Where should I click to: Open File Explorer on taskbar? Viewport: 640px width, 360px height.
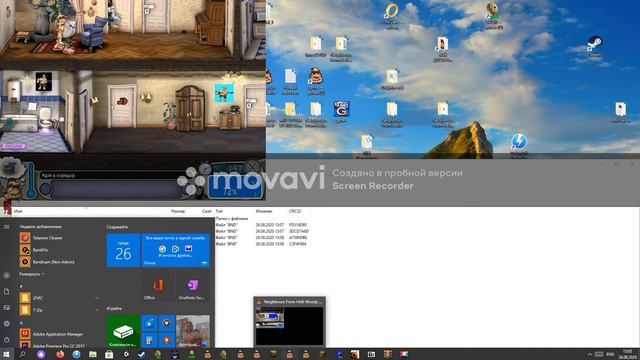[93, 354]
